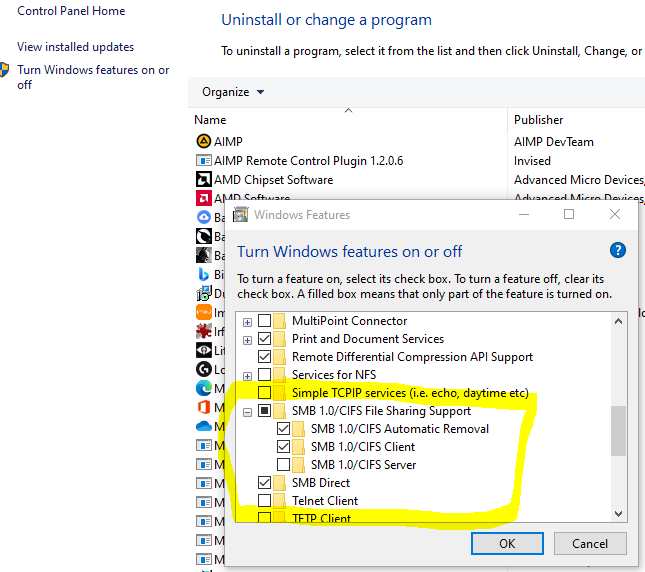
Task: Click AIMP Remote Control Plugin icon
Action: (x=204, y=160)
